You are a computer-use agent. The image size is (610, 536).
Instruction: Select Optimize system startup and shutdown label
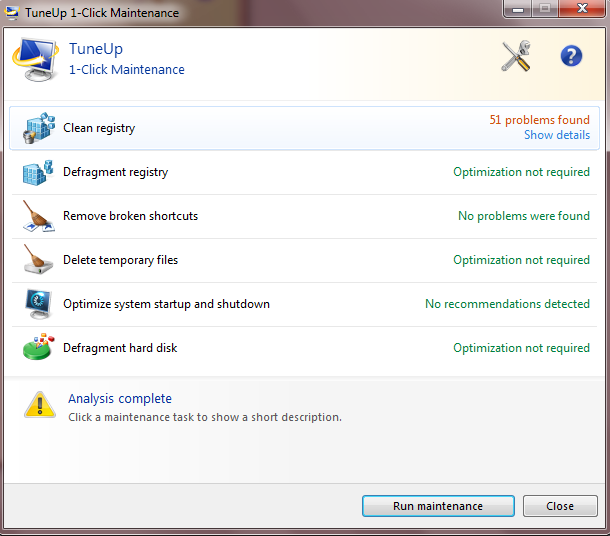167,304
